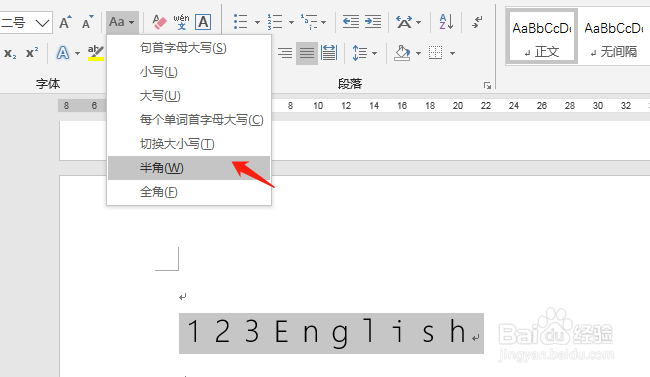Toggle the Subscript button

(10, 53)
